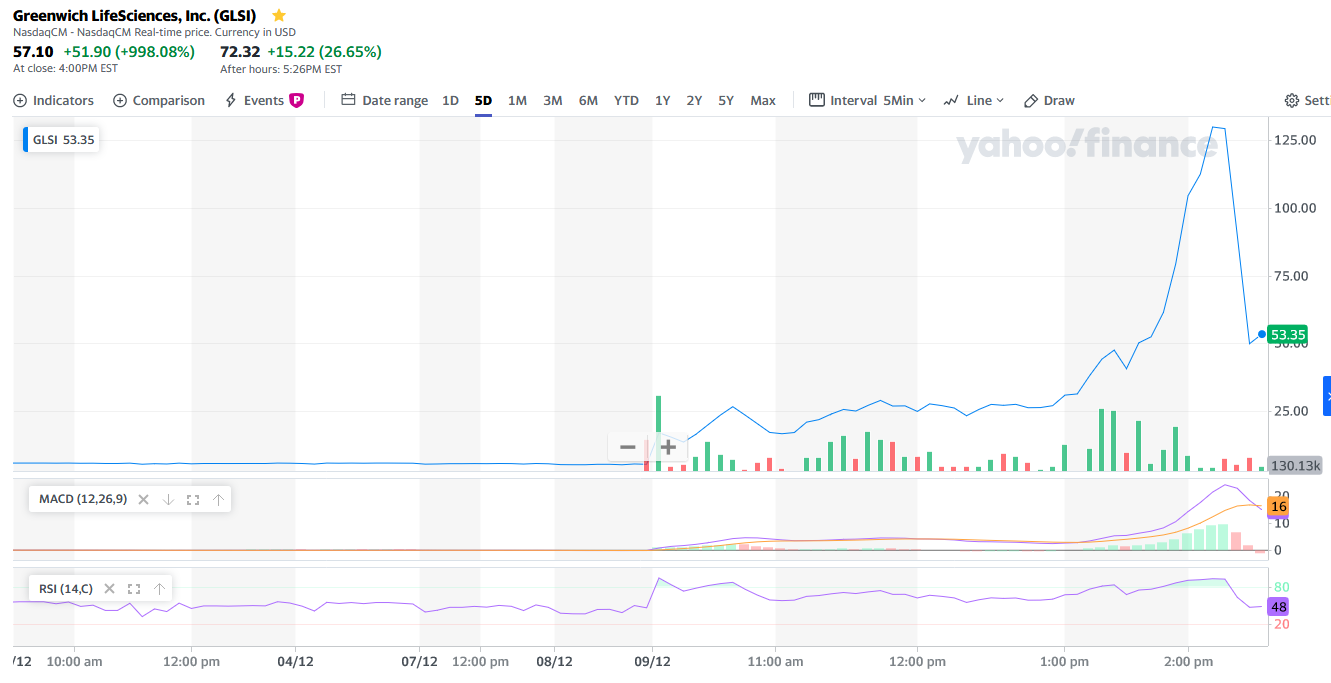Click the orange MACD value 16 tag
Image resolution: width=1331 pixels, height=683 pixels.
coord(1278,507)
